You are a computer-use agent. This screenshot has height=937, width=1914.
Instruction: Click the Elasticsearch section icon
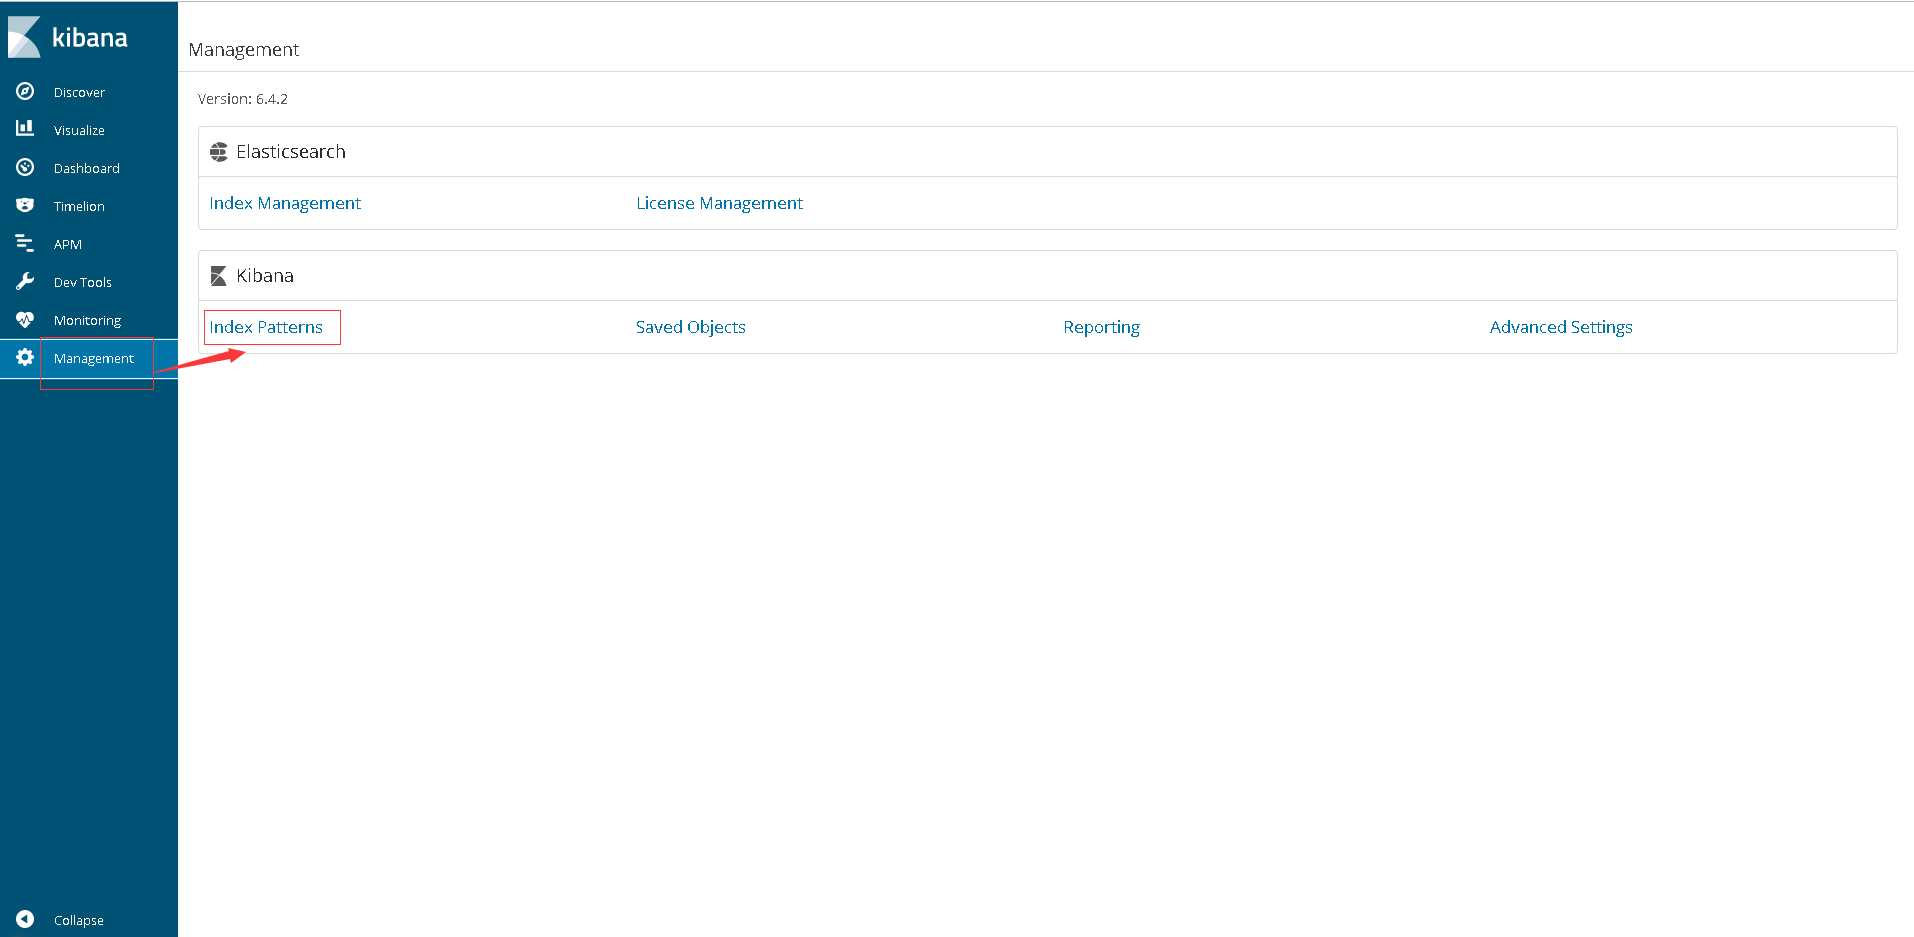[219, 152]
